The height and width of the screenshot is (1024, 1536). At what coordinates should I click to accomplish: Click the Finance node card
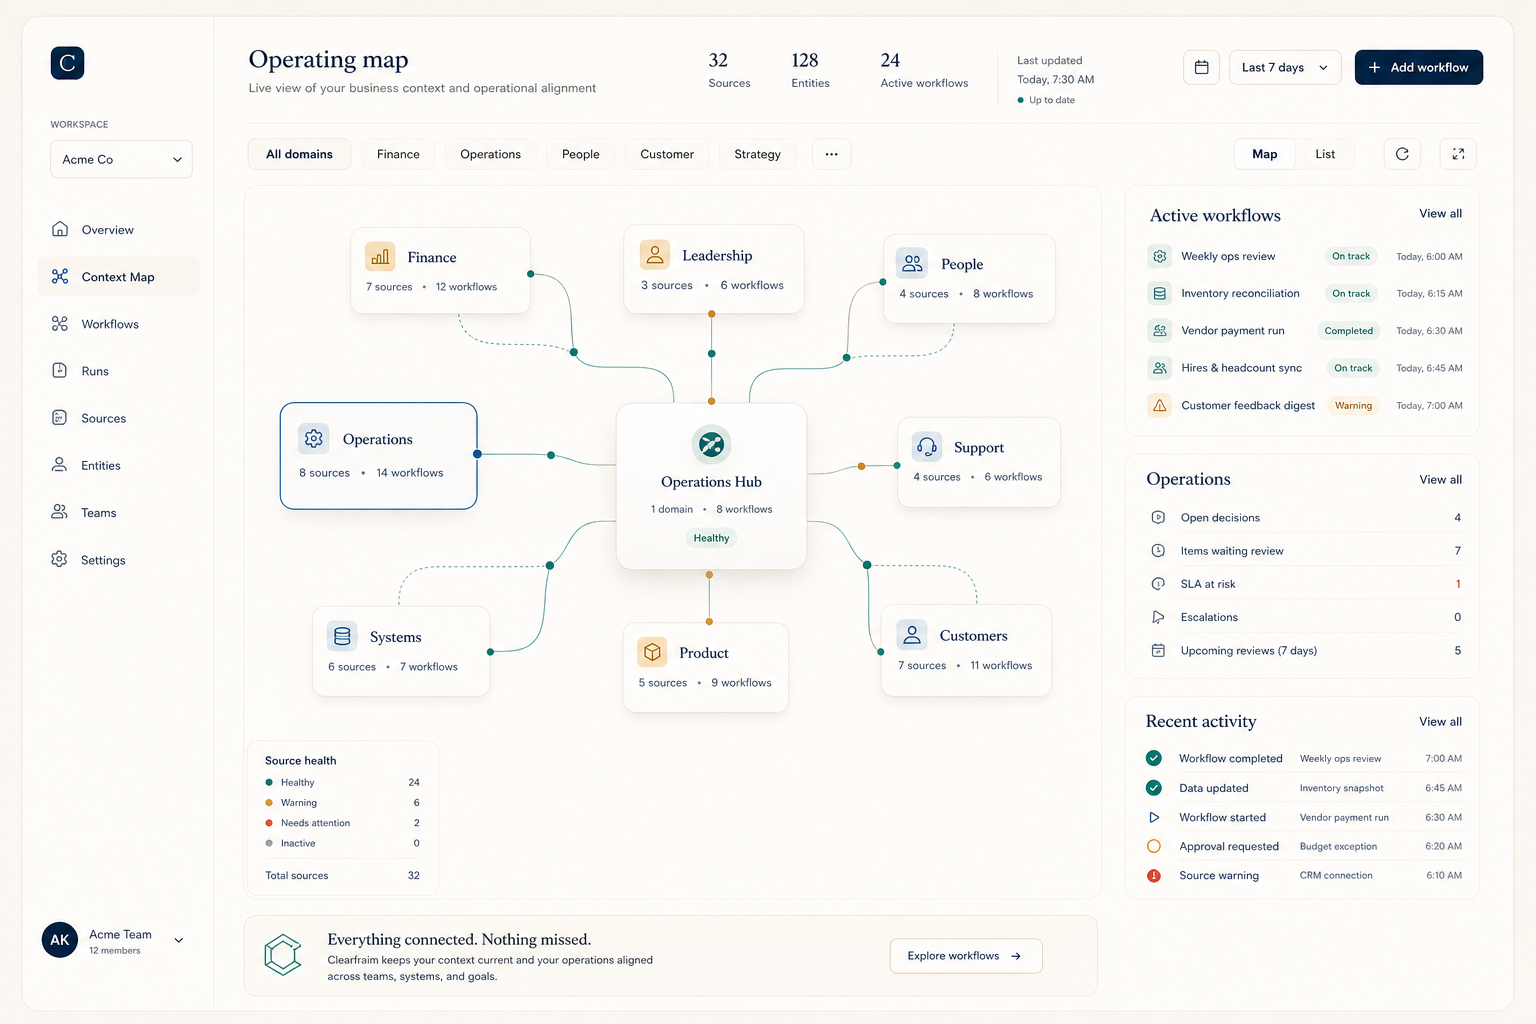440,270
